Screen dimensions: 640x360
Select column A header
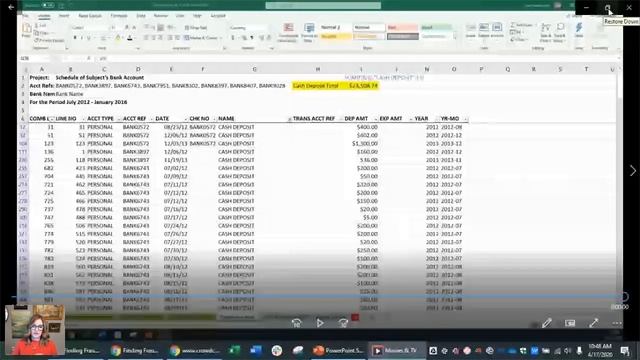click(41, 69)
